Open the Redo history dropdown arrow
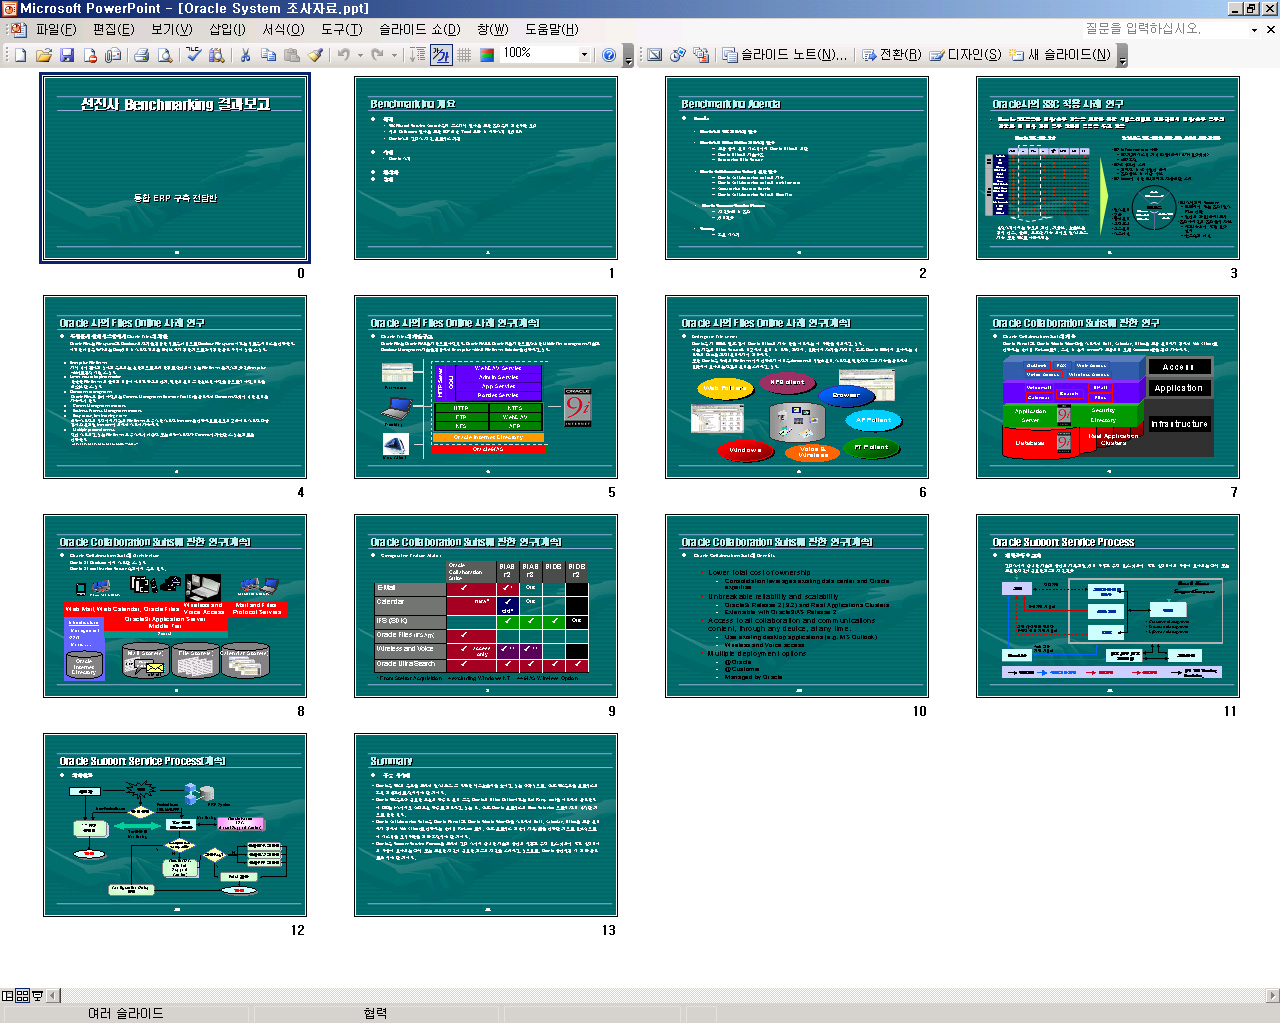The image size is (1280, 1024). [x=394, y=55]
